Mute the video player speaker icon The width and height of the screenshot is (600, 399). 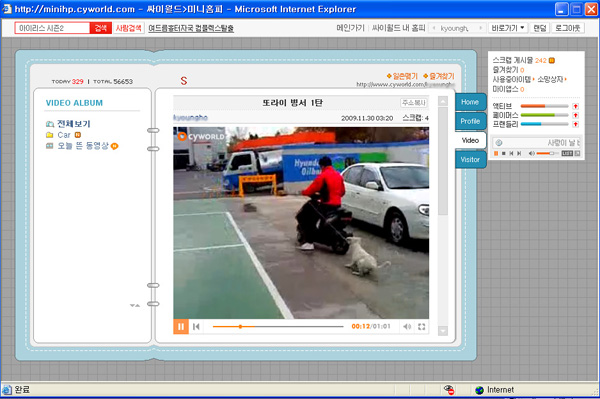(x=407, y=327)
